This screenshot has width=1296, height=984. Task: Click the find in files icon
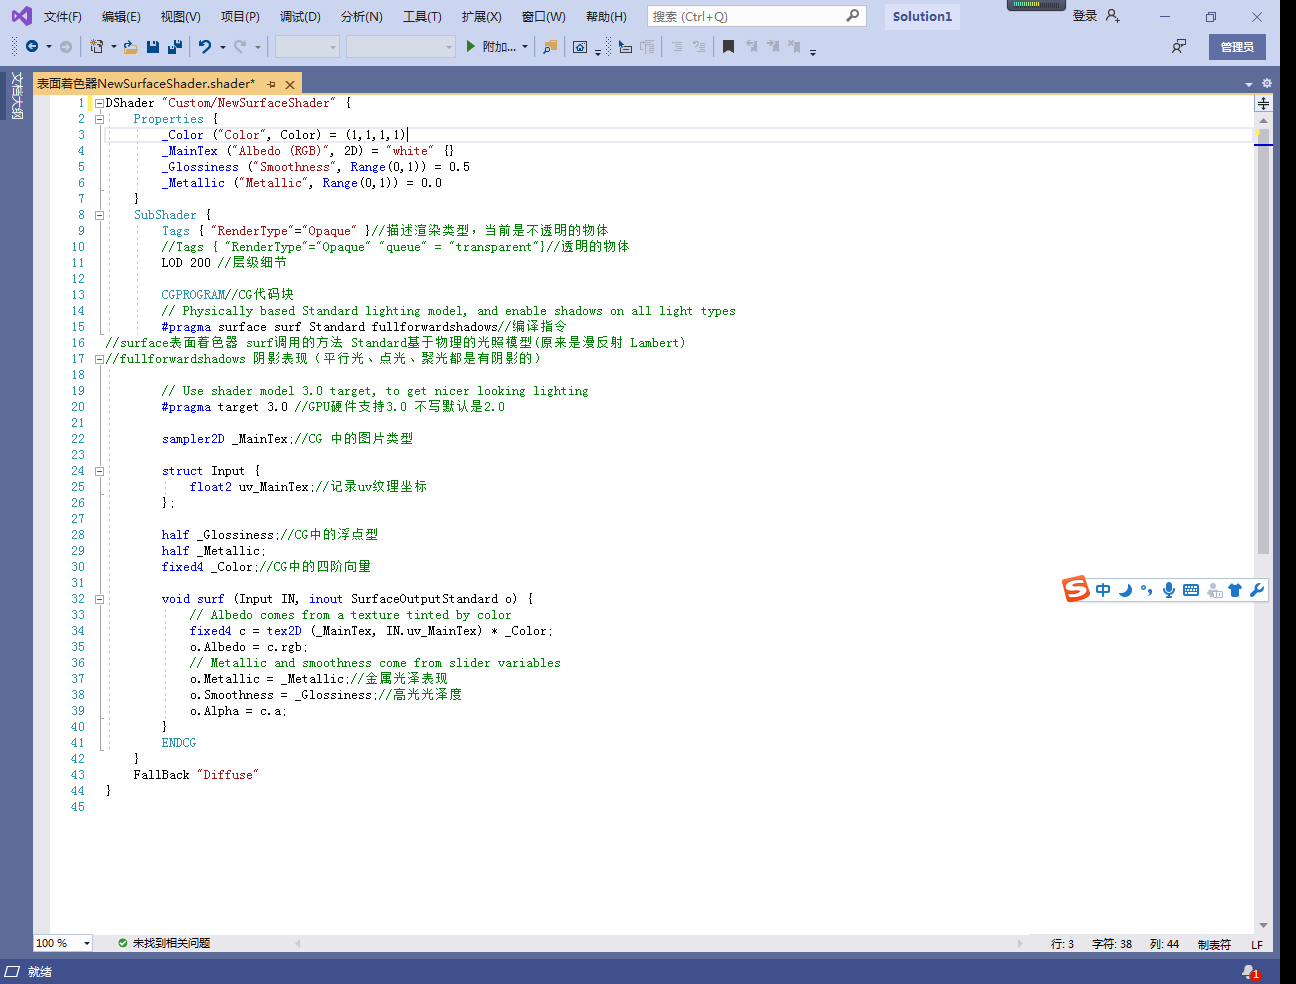(550, 47)
